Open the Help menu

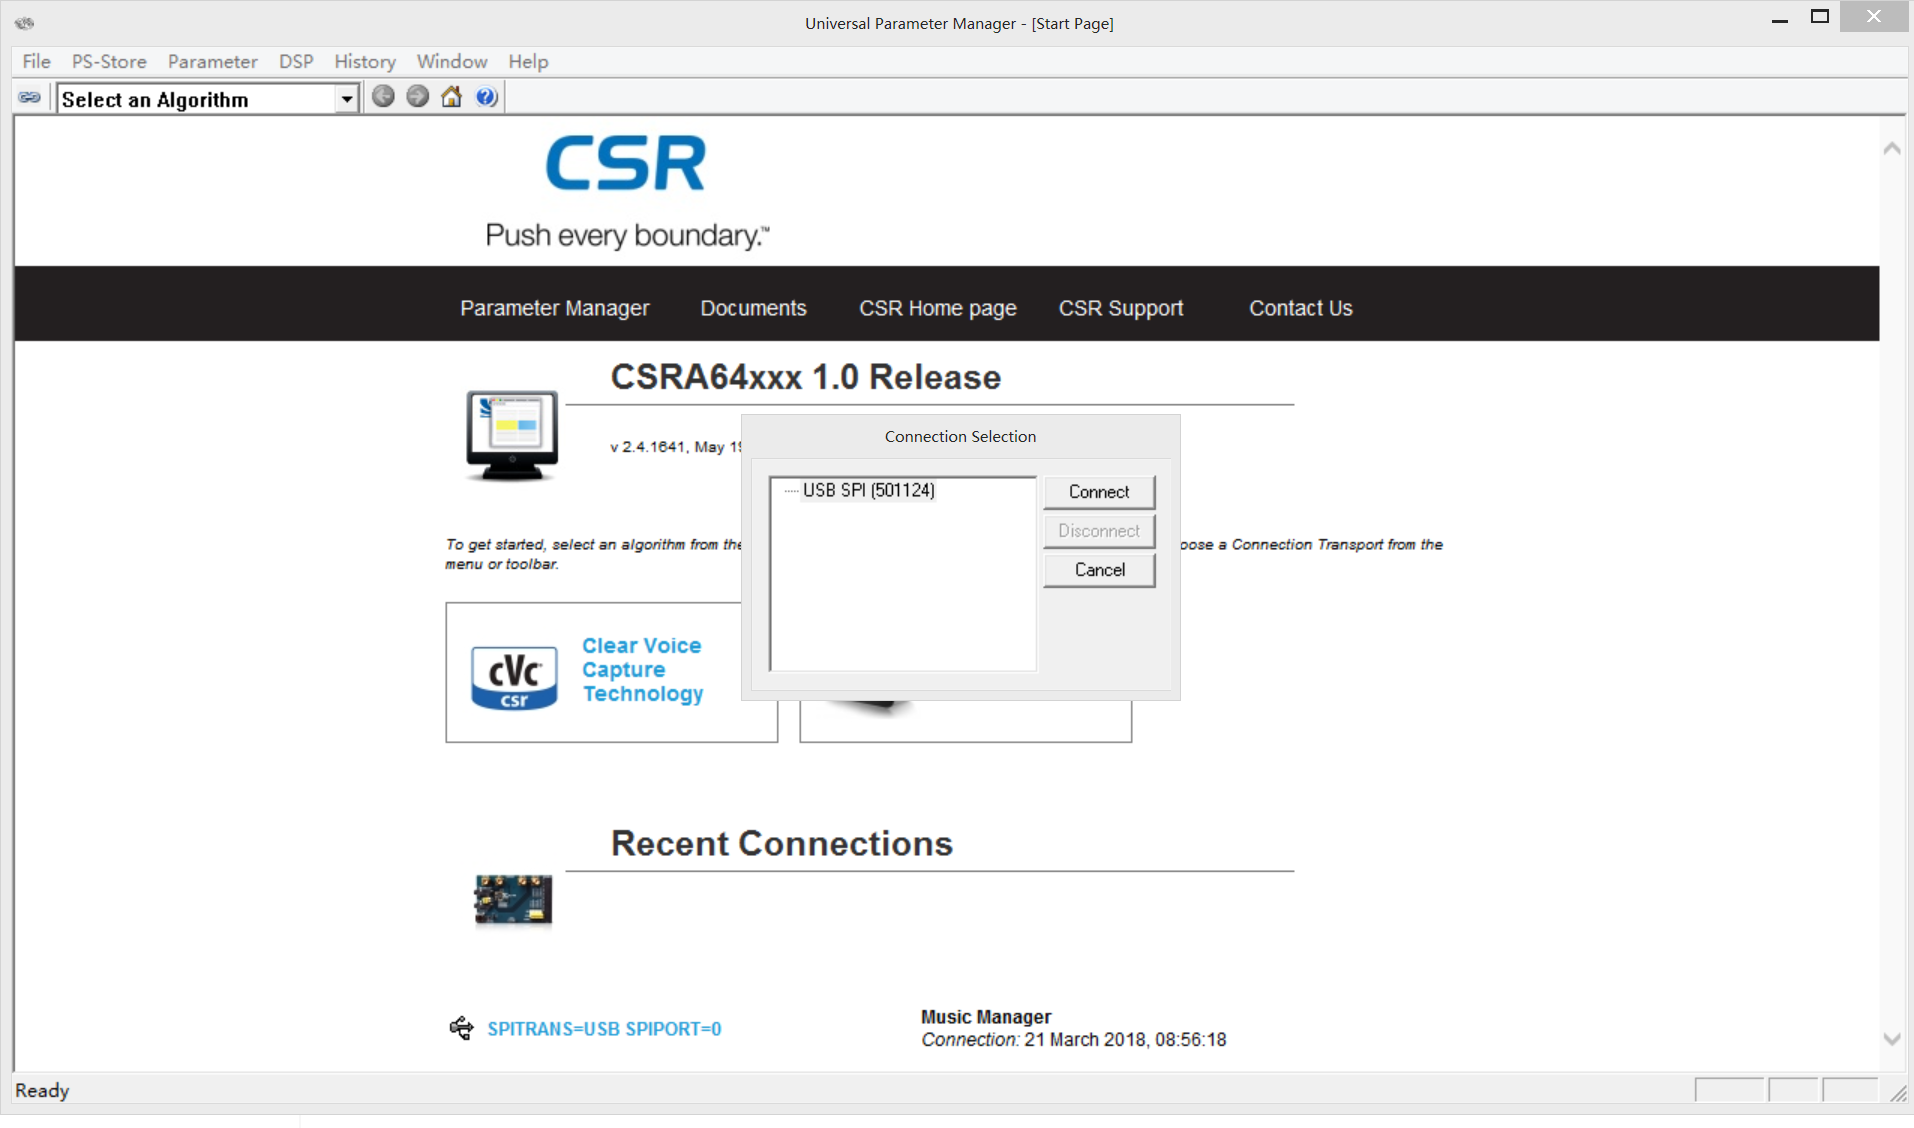(x=528, y=61)
